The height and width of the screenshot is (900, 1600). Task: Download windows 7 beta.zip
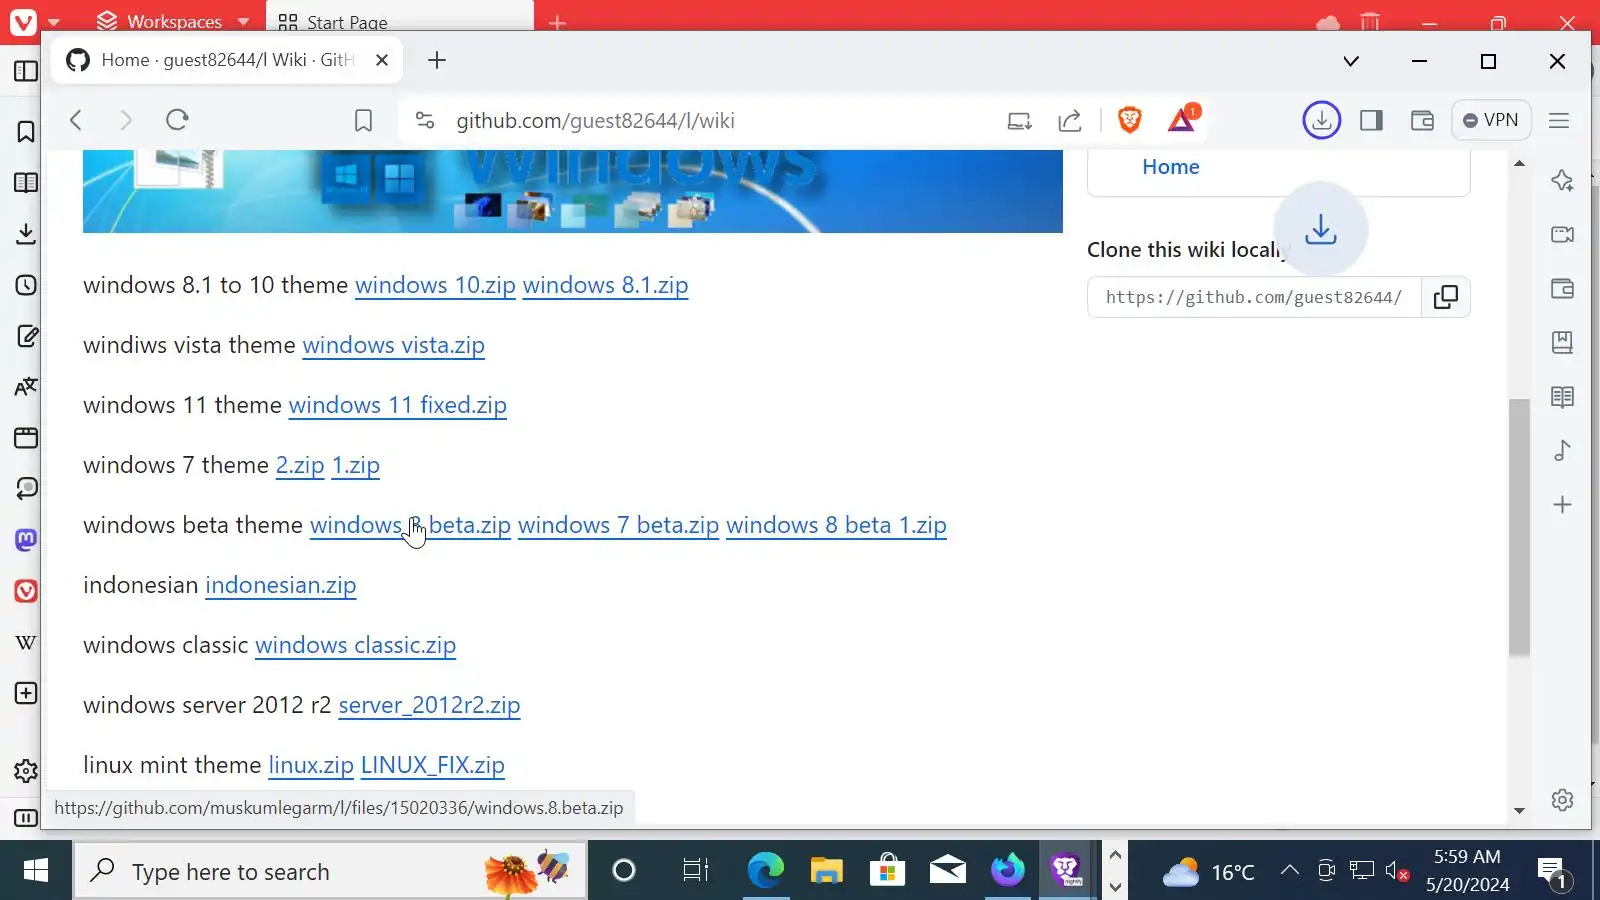618,525
